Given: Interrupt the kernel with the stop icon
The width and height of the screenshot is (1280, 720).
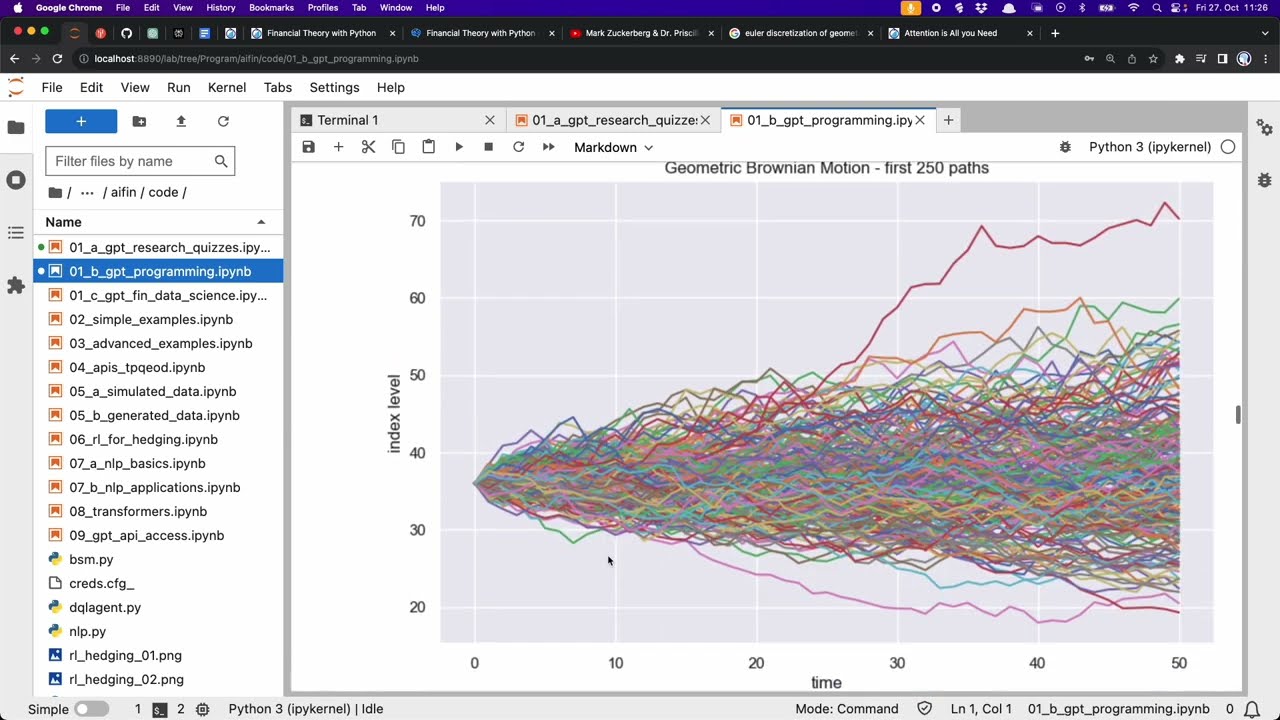Looking at the screenshot, I should [x=488, y=147].
